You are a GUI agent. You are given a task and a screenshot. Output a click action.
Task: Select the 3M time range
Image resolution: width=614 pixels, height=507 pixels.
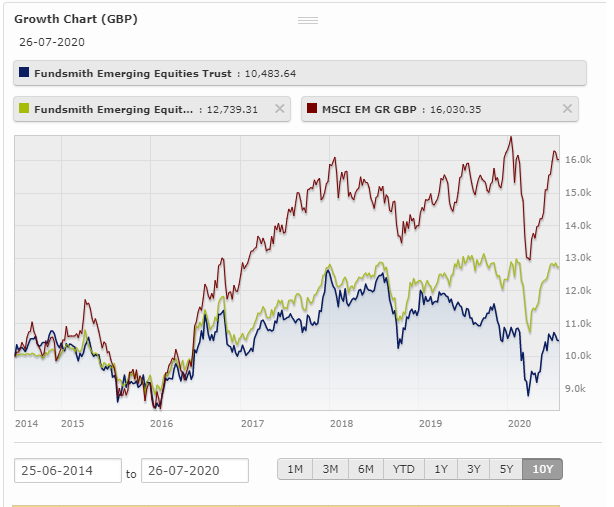(x=330, y=469)
